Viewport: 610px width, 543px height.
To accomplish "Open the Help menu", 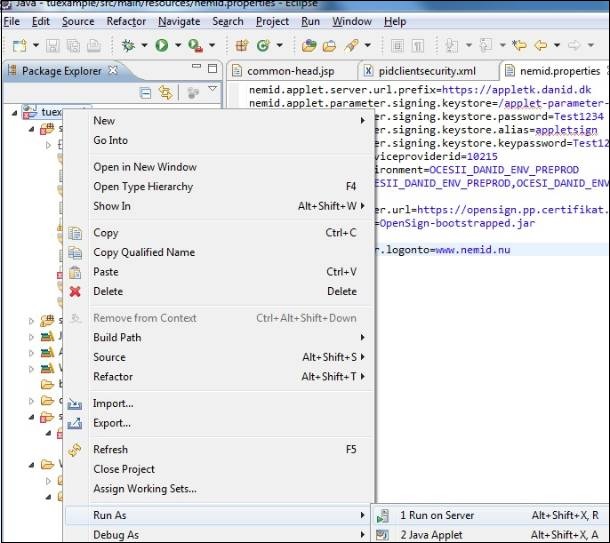I will pos(395,21).
